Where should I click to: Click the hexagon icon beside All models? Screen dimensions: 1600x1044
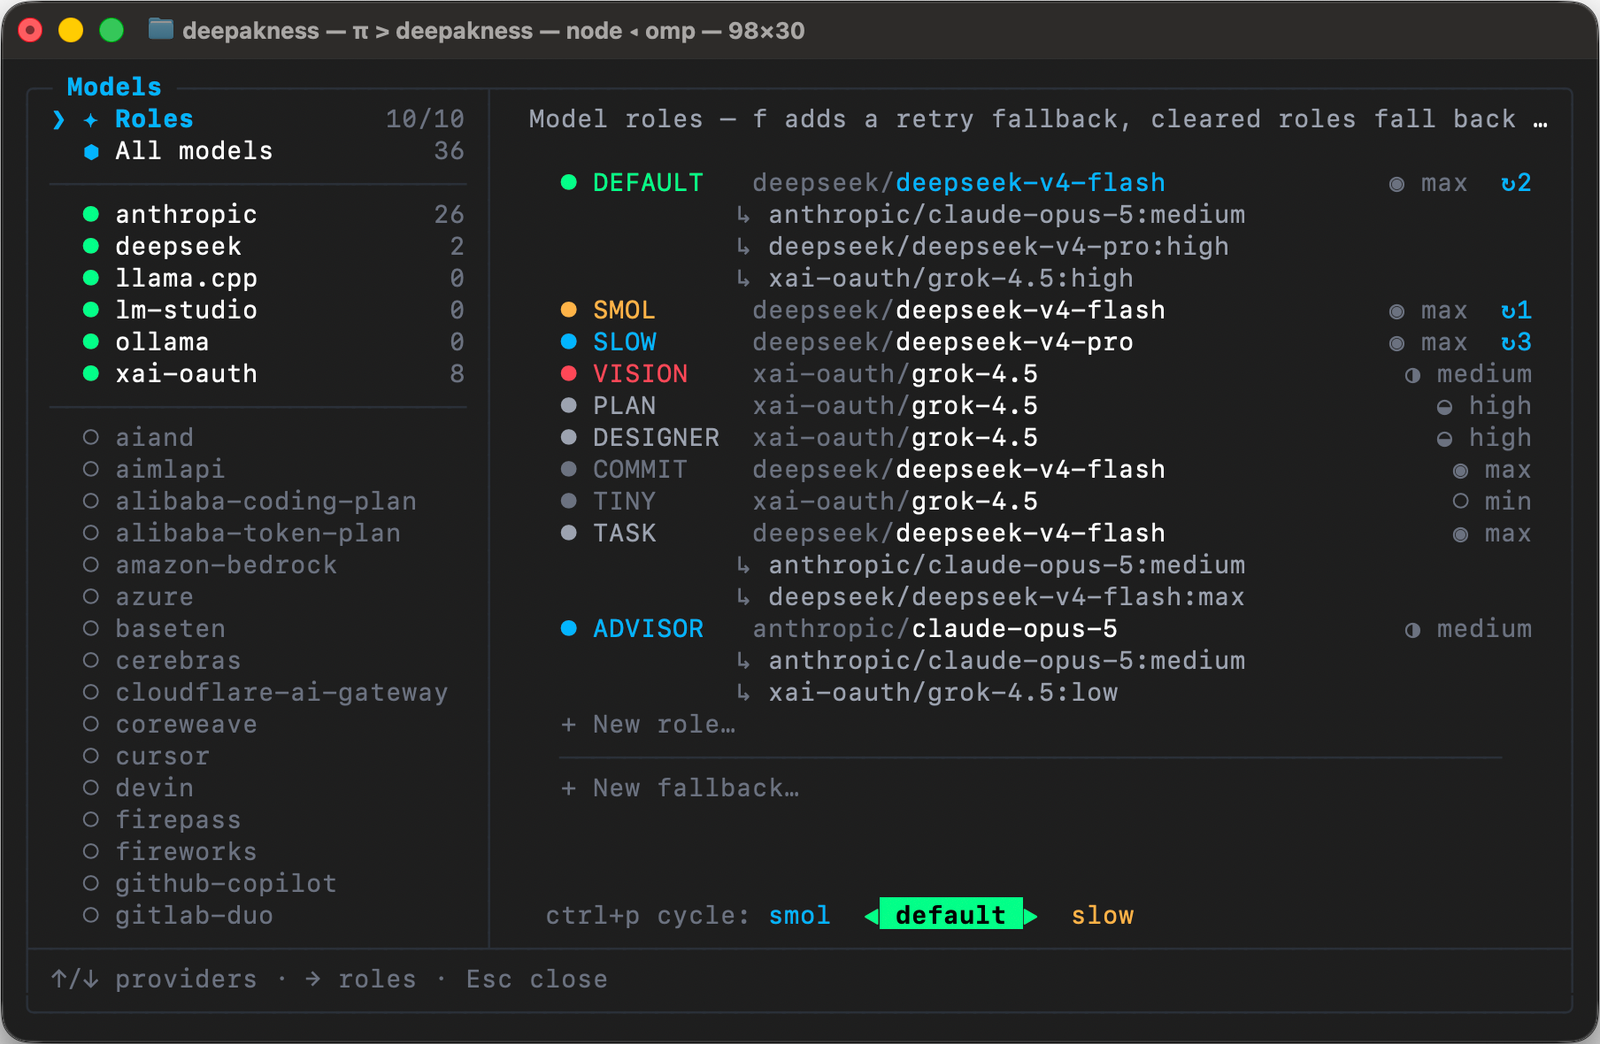coord(91,152)
